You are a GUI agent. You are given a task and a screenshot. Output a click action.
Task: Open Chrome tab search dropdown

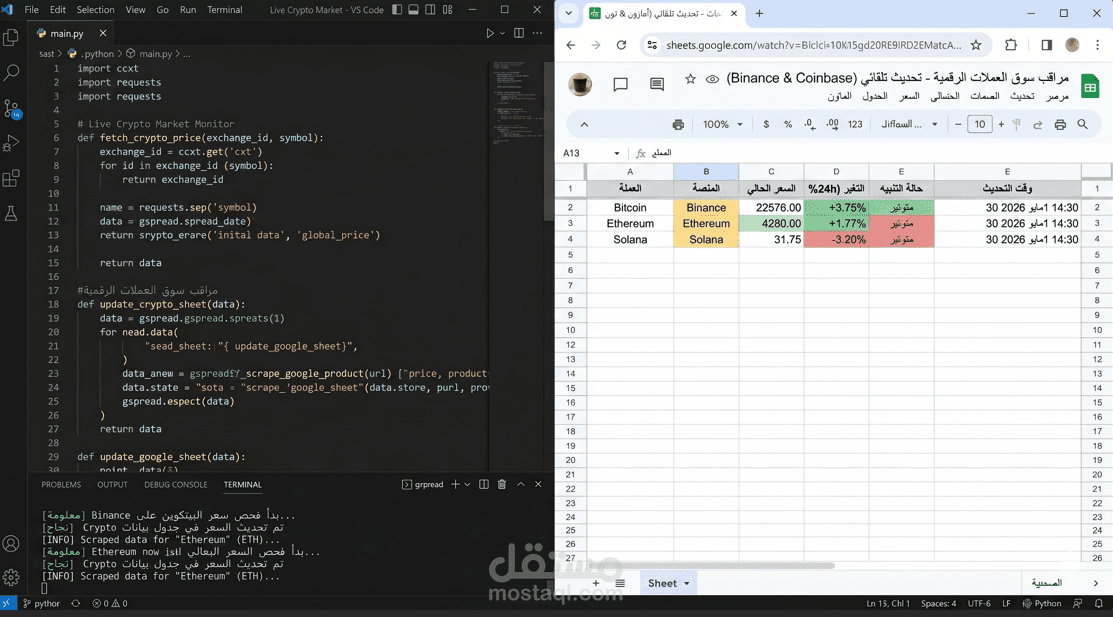[x=569, y=13]
